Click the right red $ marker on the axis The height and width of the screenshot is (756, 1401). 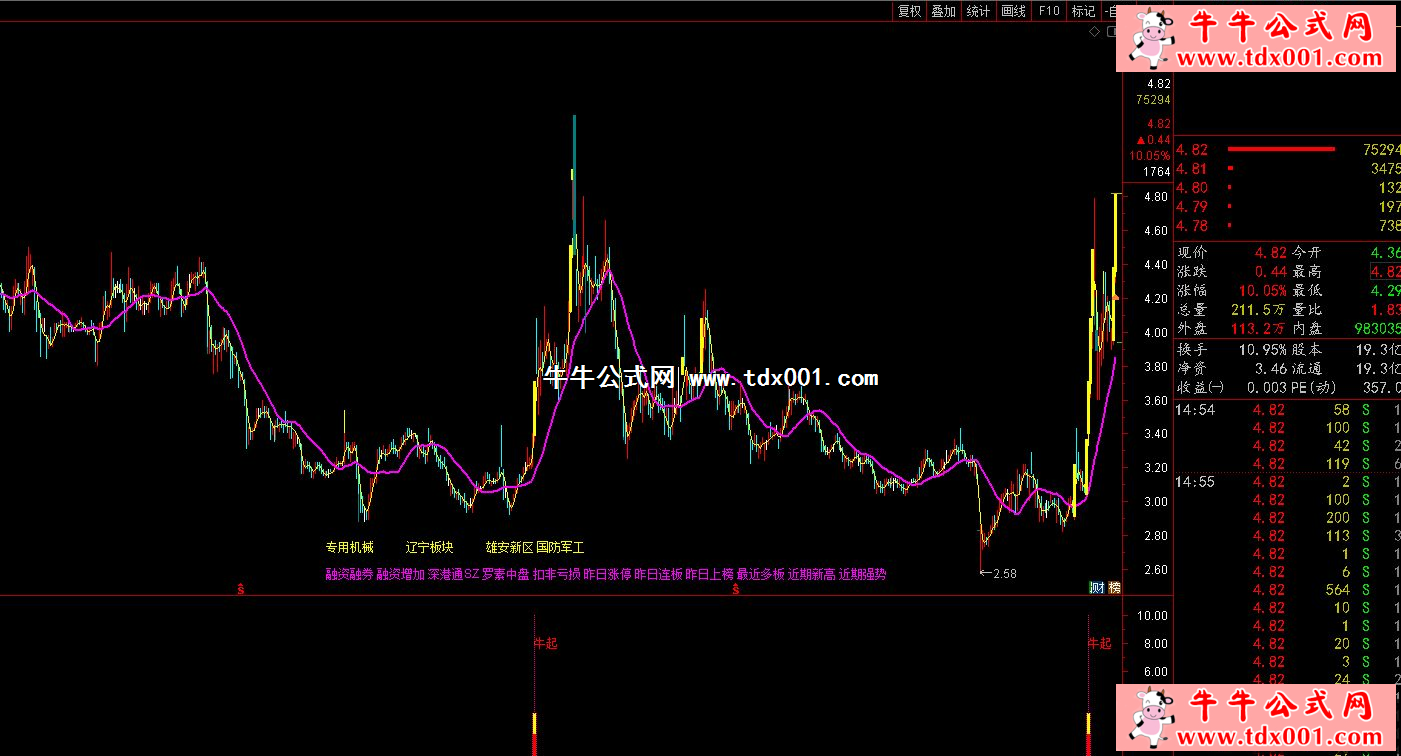(x=735, y=590)
